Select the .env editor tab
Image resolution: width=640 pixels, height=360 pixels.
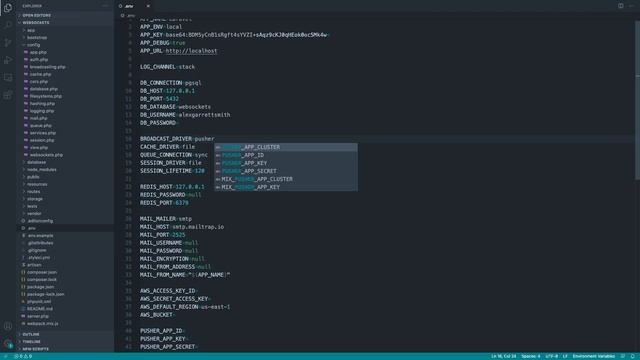click(135, 6)
